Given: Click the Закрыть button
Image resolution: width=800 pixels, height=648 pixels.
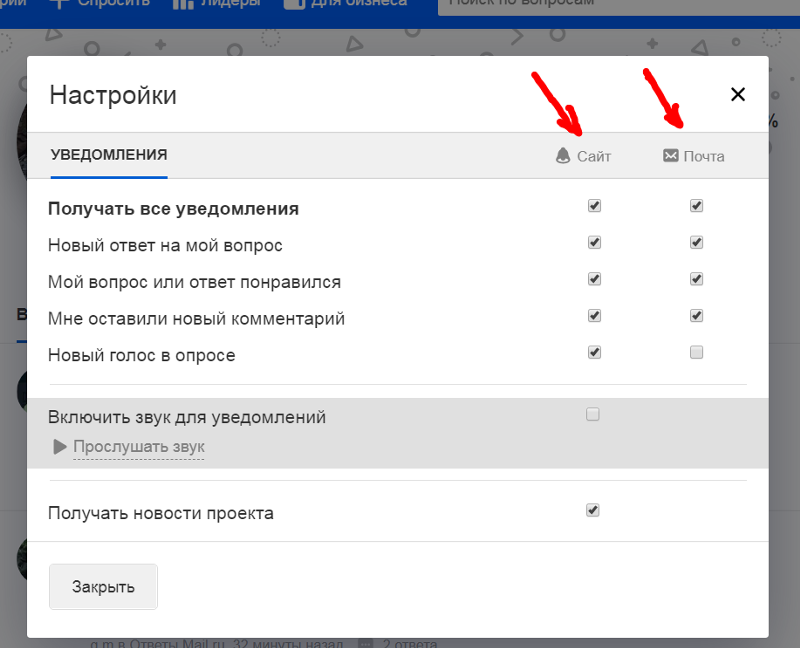Looking at the screenshot, I should (x=103, y=587).
